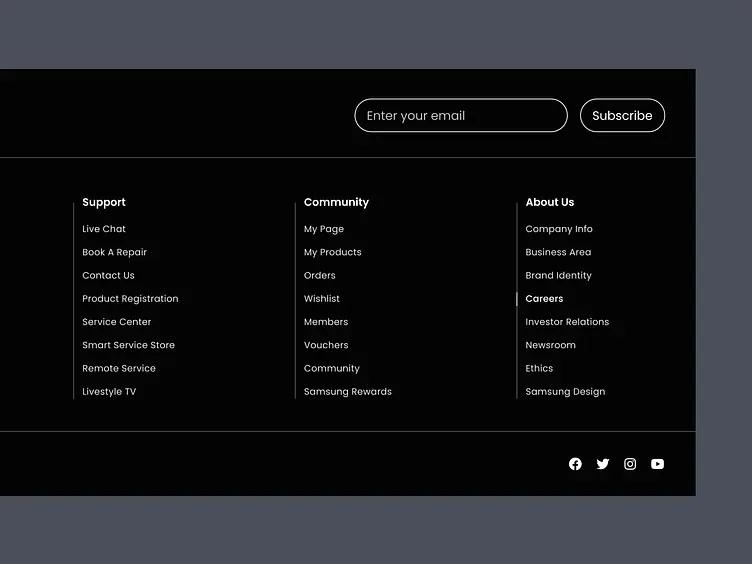Open the Wishlist link

321,298
